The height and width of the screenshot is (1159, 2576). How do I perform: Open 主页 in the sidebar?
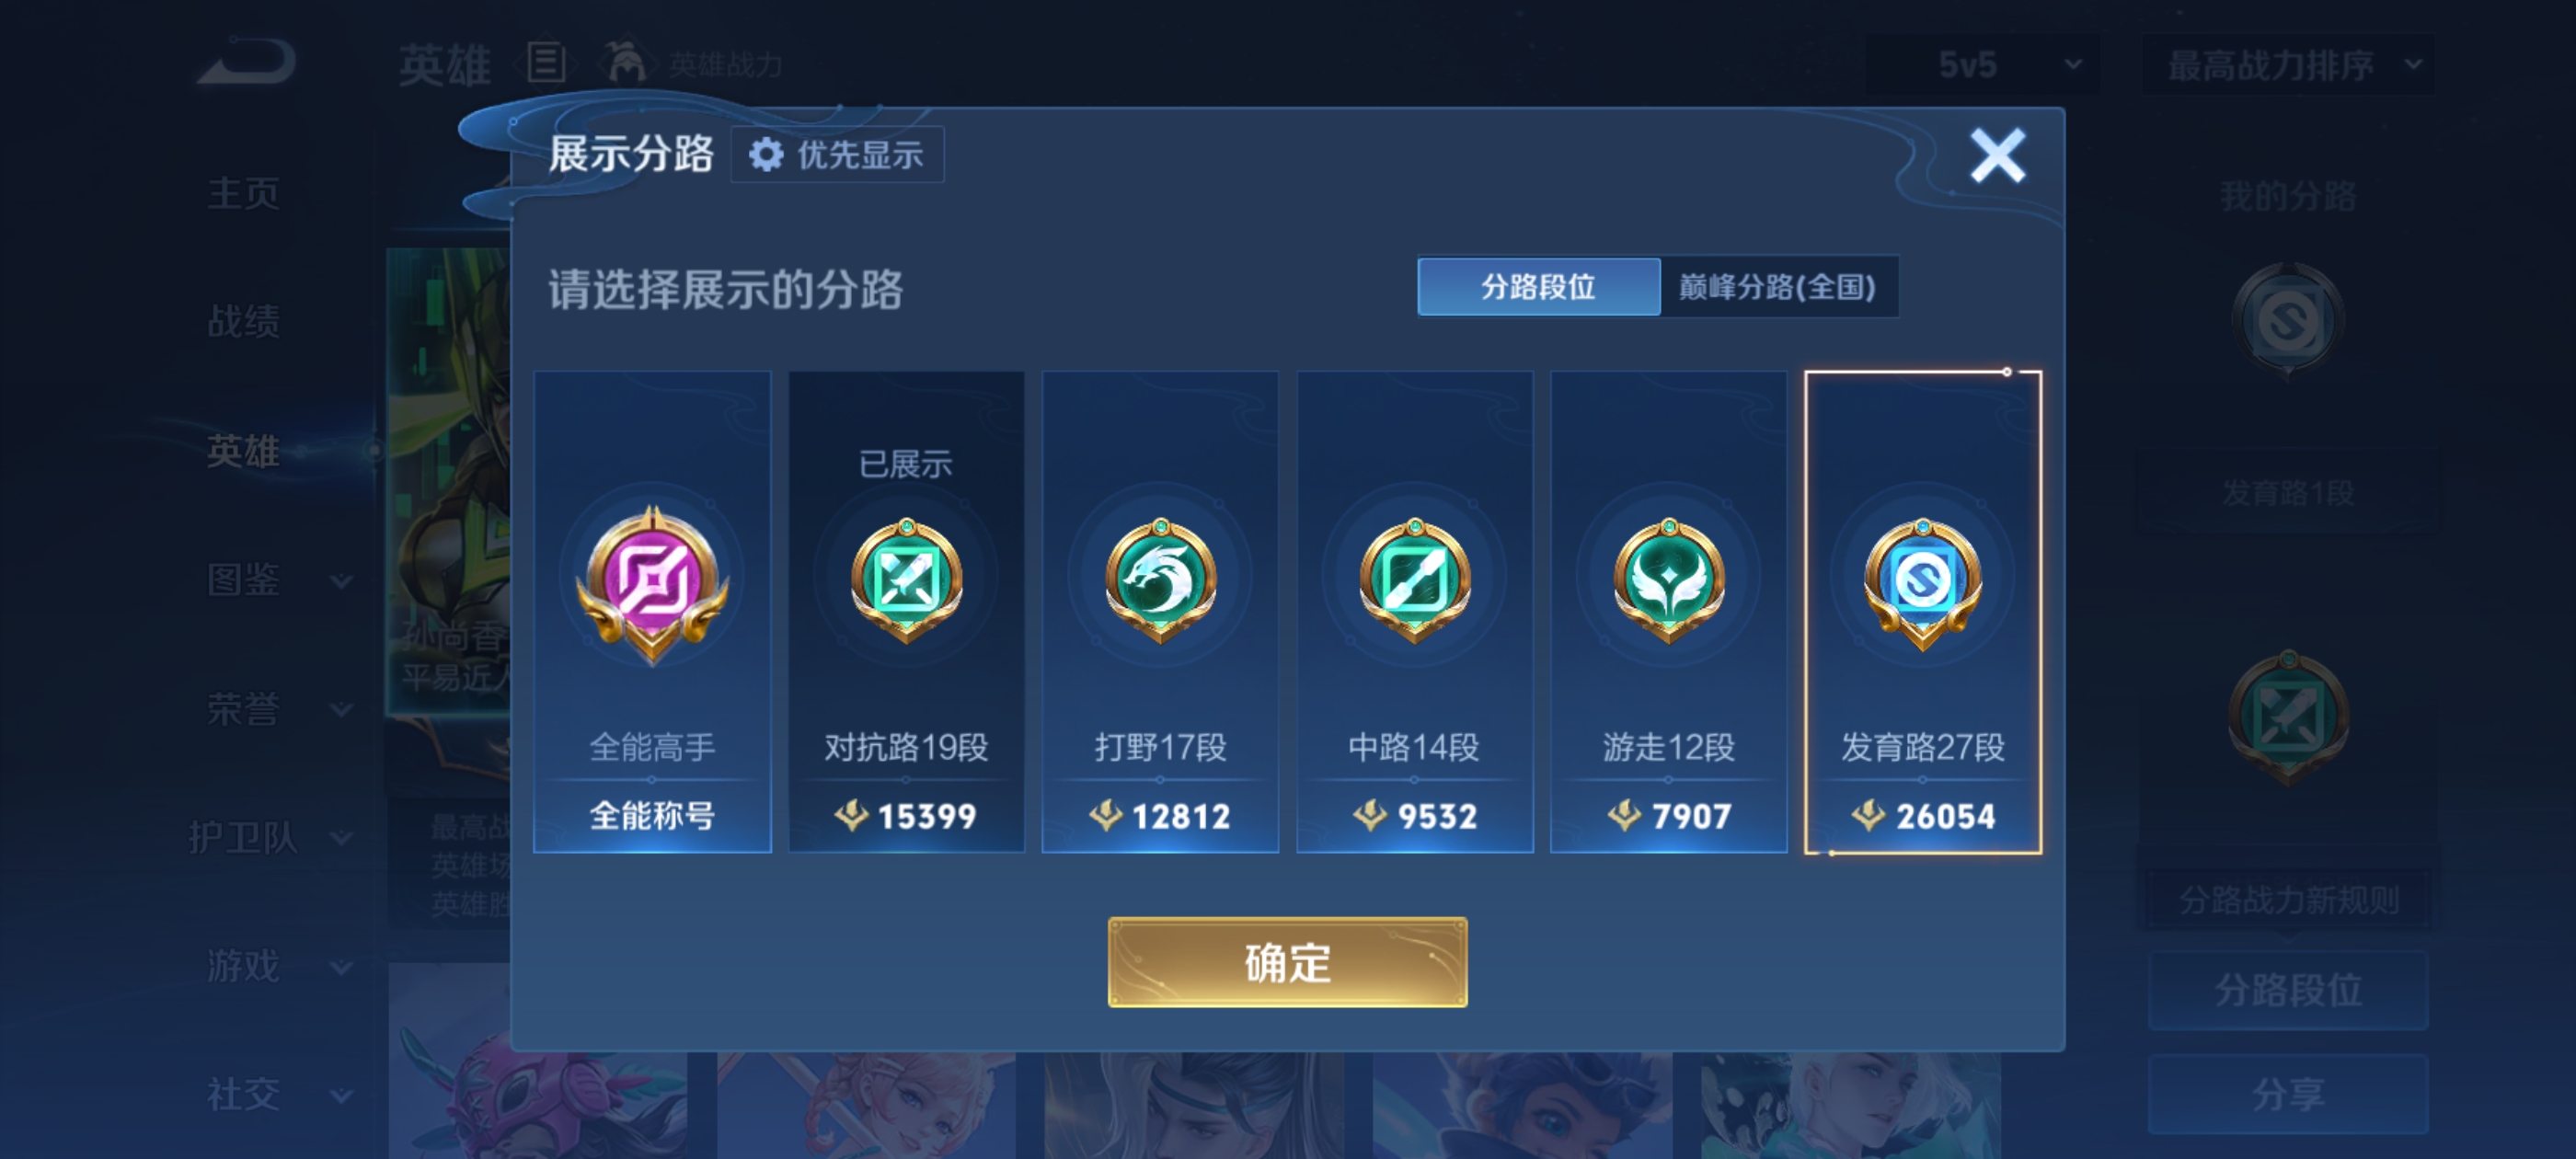pos(243,193)
